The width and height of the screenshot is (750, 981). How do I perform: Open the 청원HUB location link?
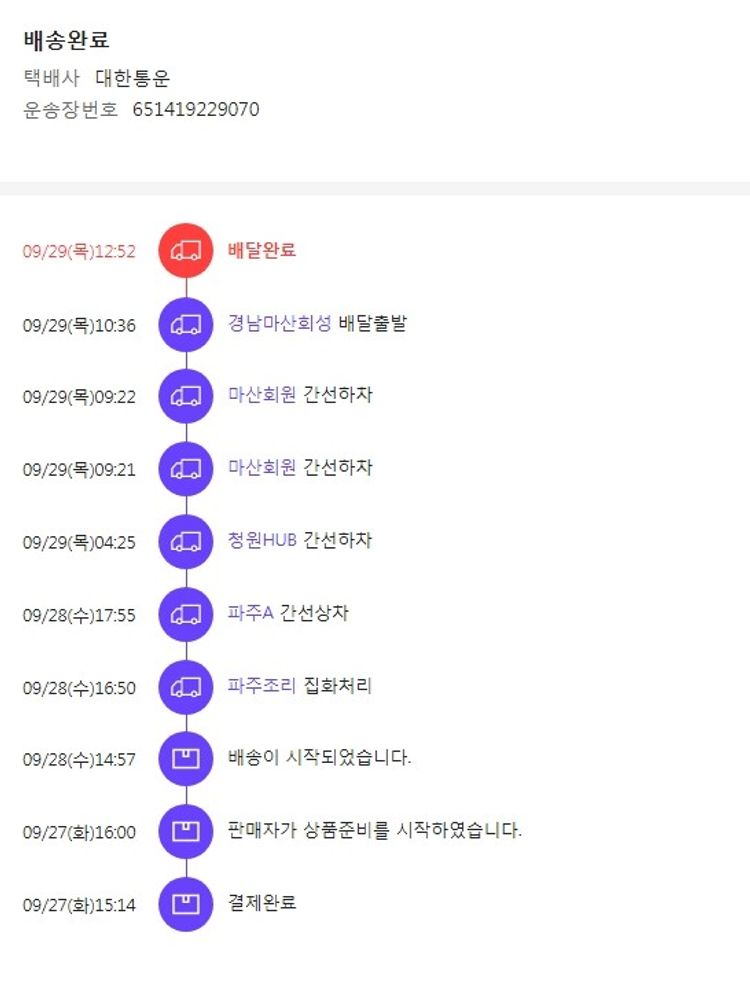262,540
